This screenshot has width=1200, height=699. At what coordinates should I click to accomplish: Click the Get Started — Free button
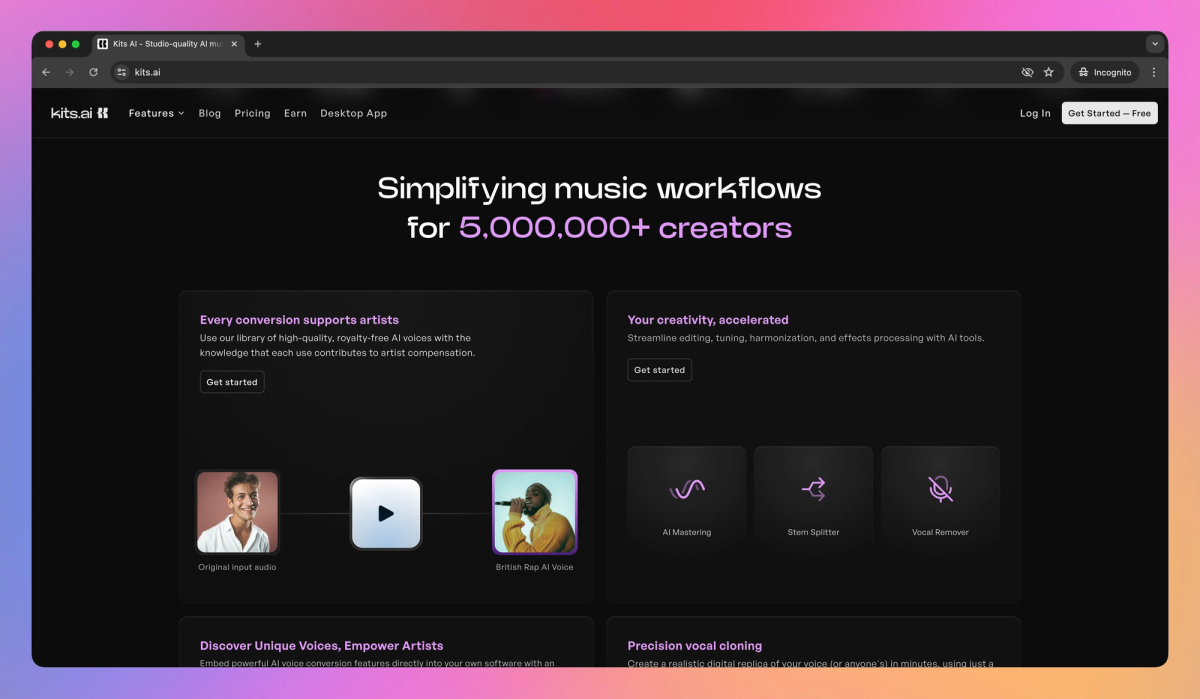pos(1109,113)
